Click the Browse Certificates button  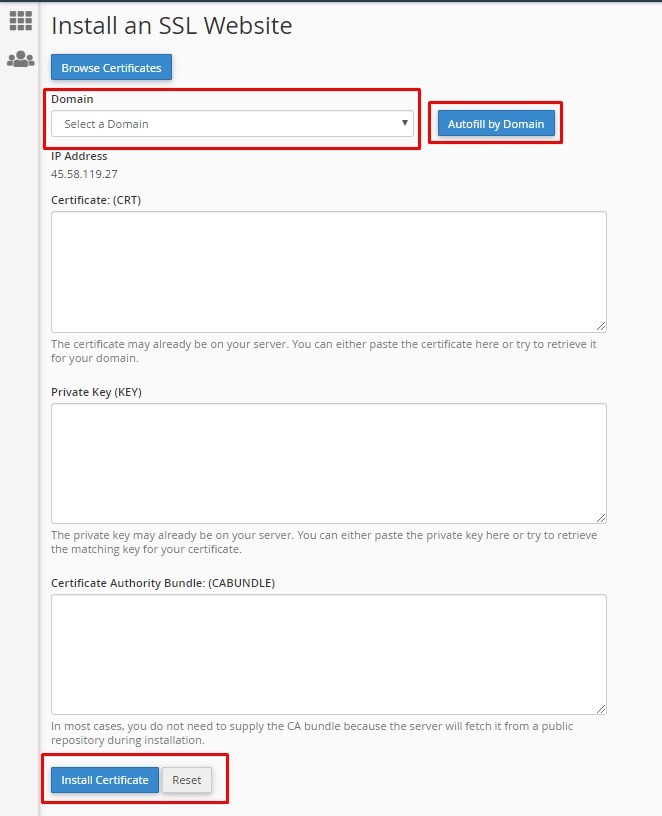coord(110,68)
